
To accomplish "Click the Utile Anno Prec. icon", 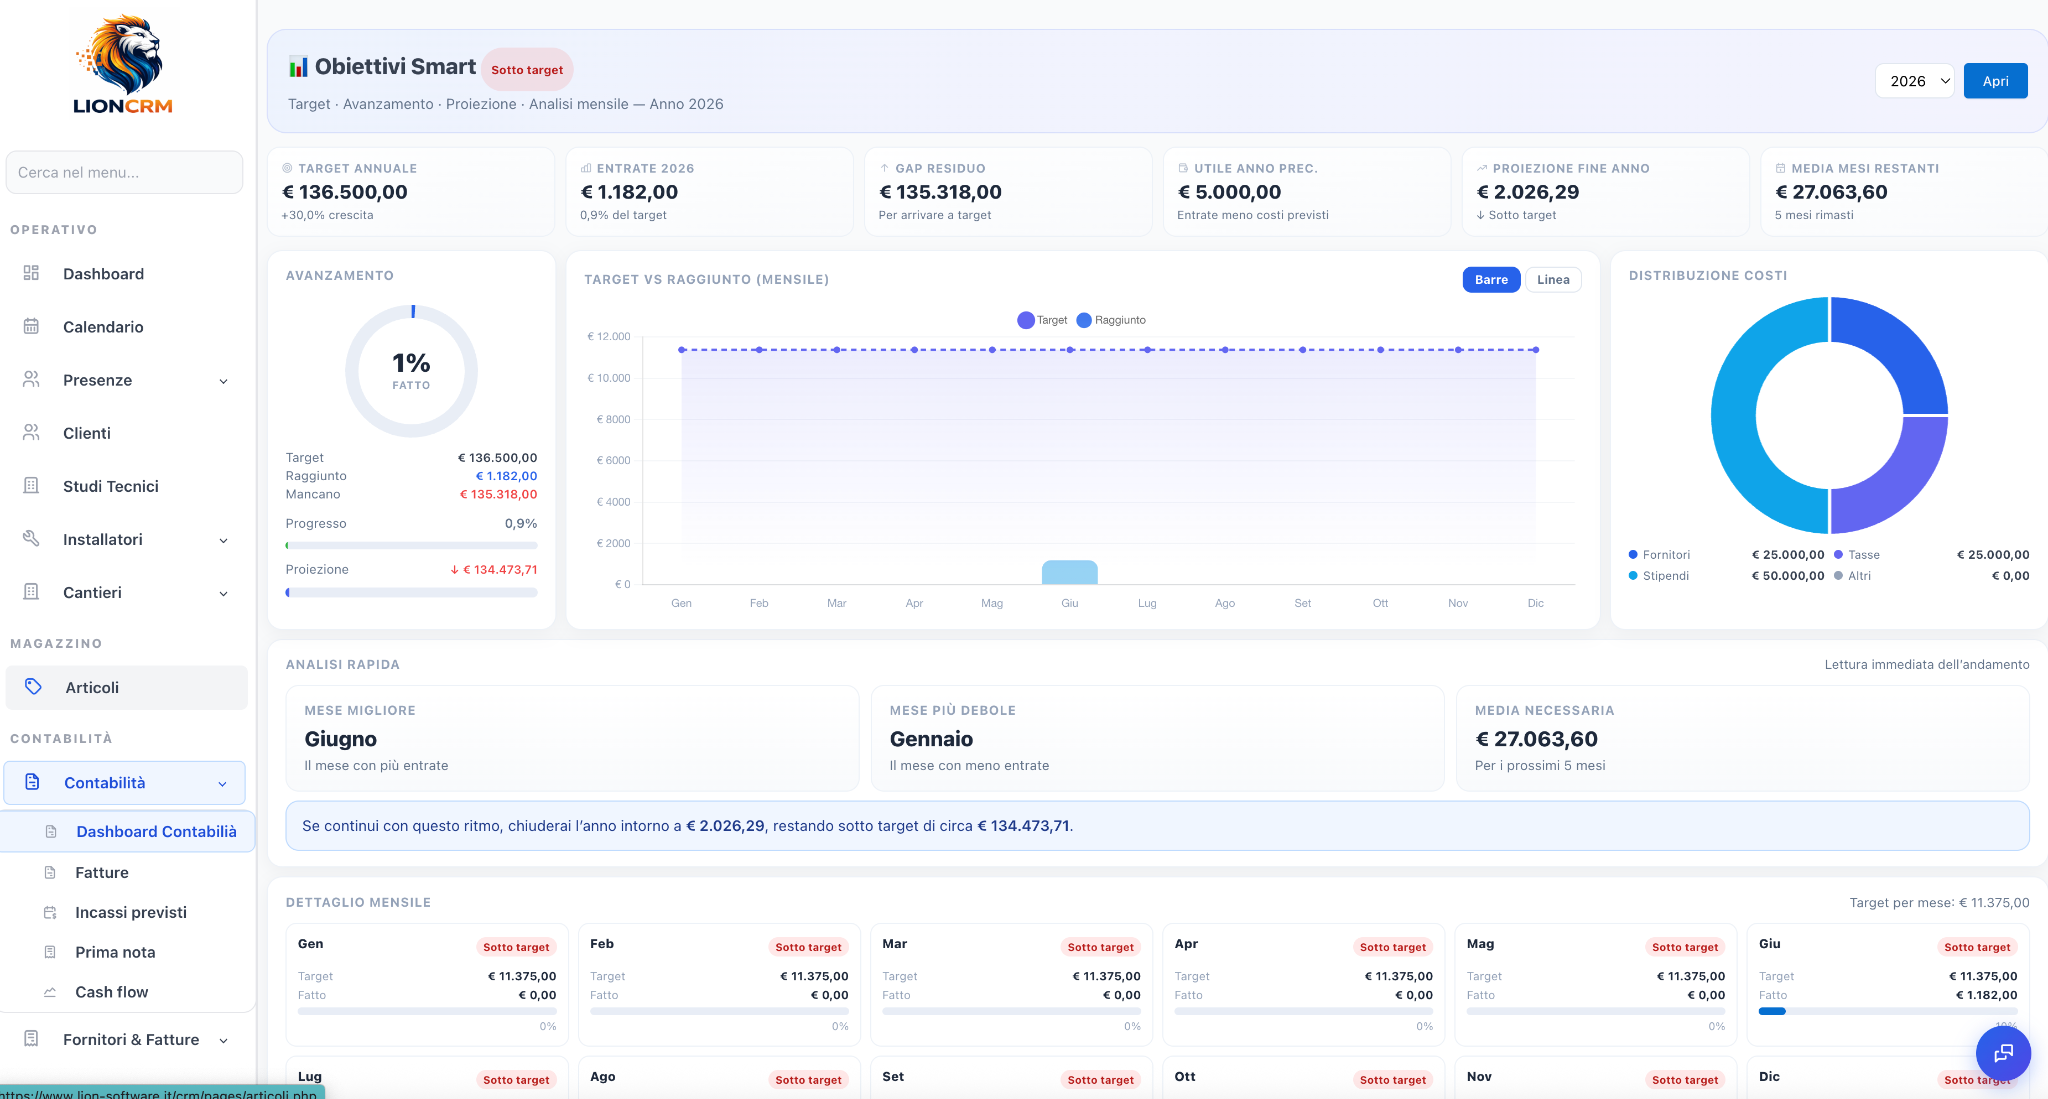I will pos(1183,168).
